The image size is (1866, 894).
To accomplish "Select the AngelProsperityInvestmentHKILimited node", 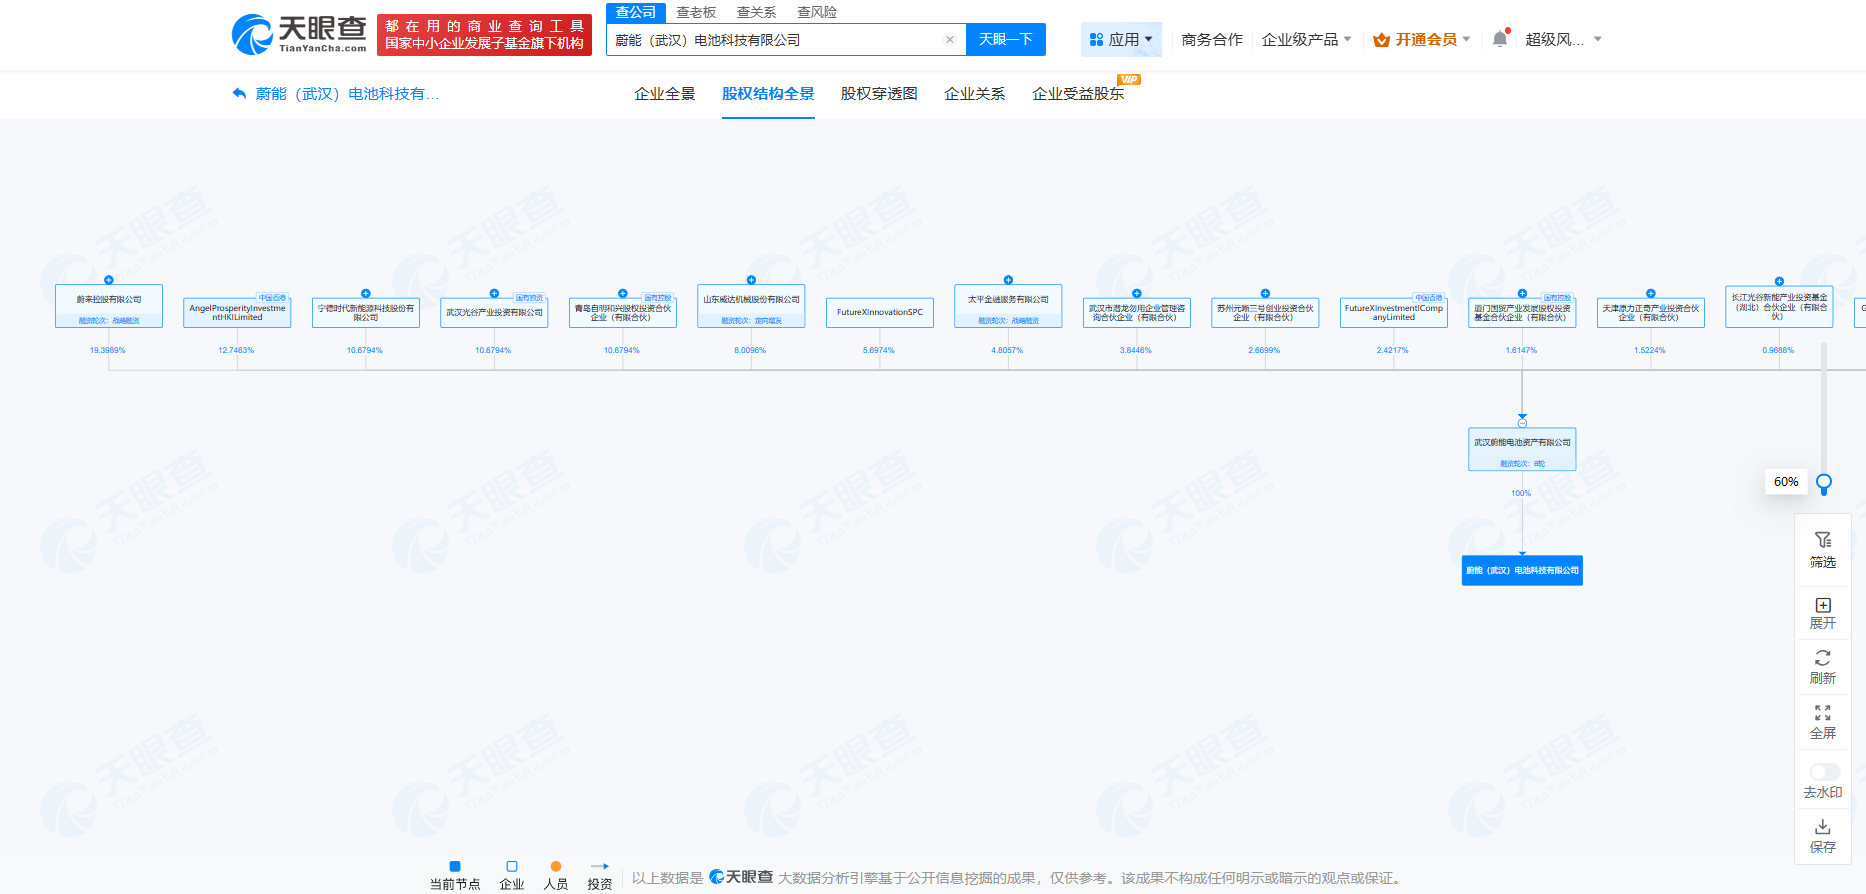I will click(x=237, y=313).
